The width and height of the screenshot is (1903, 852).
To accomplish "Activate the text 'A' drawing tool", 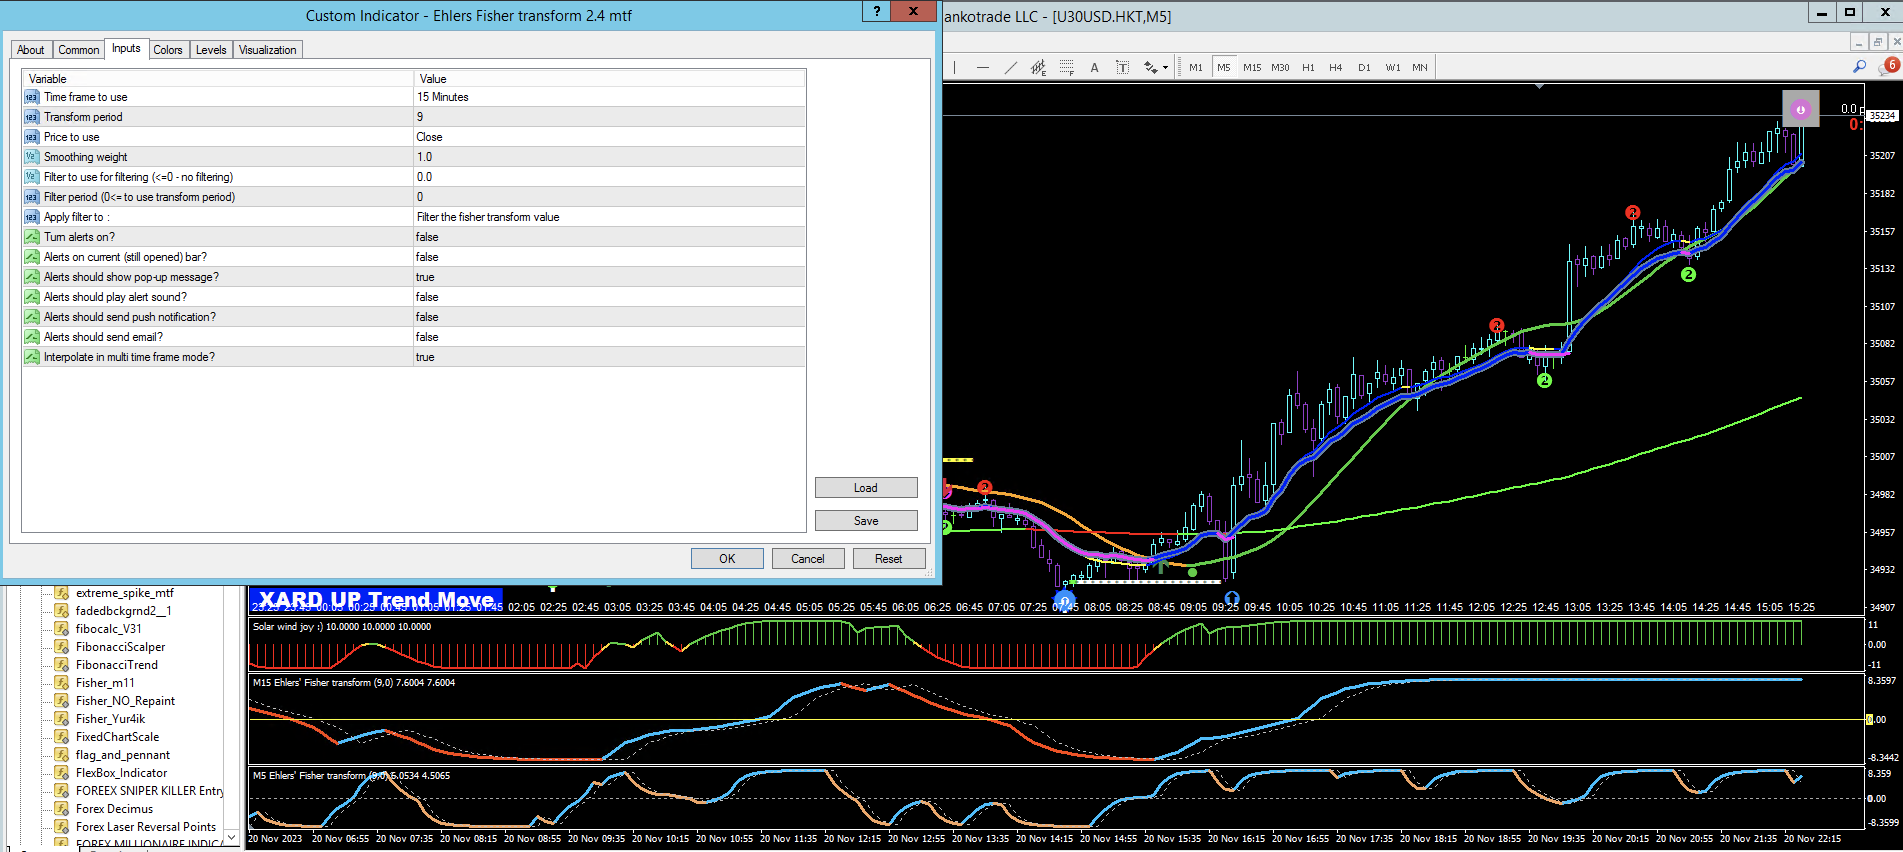I will pyautogui.click(x=1094, y=68).
